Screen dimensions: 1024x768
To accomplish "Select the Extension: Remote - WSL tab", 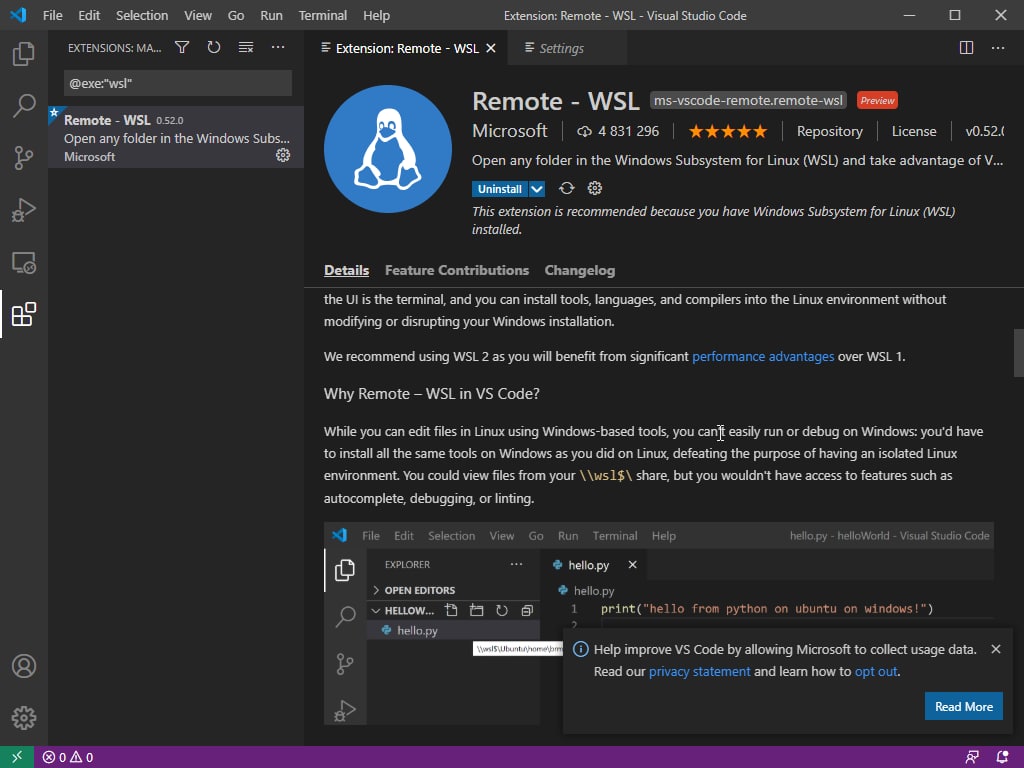I will pos(406,48).
